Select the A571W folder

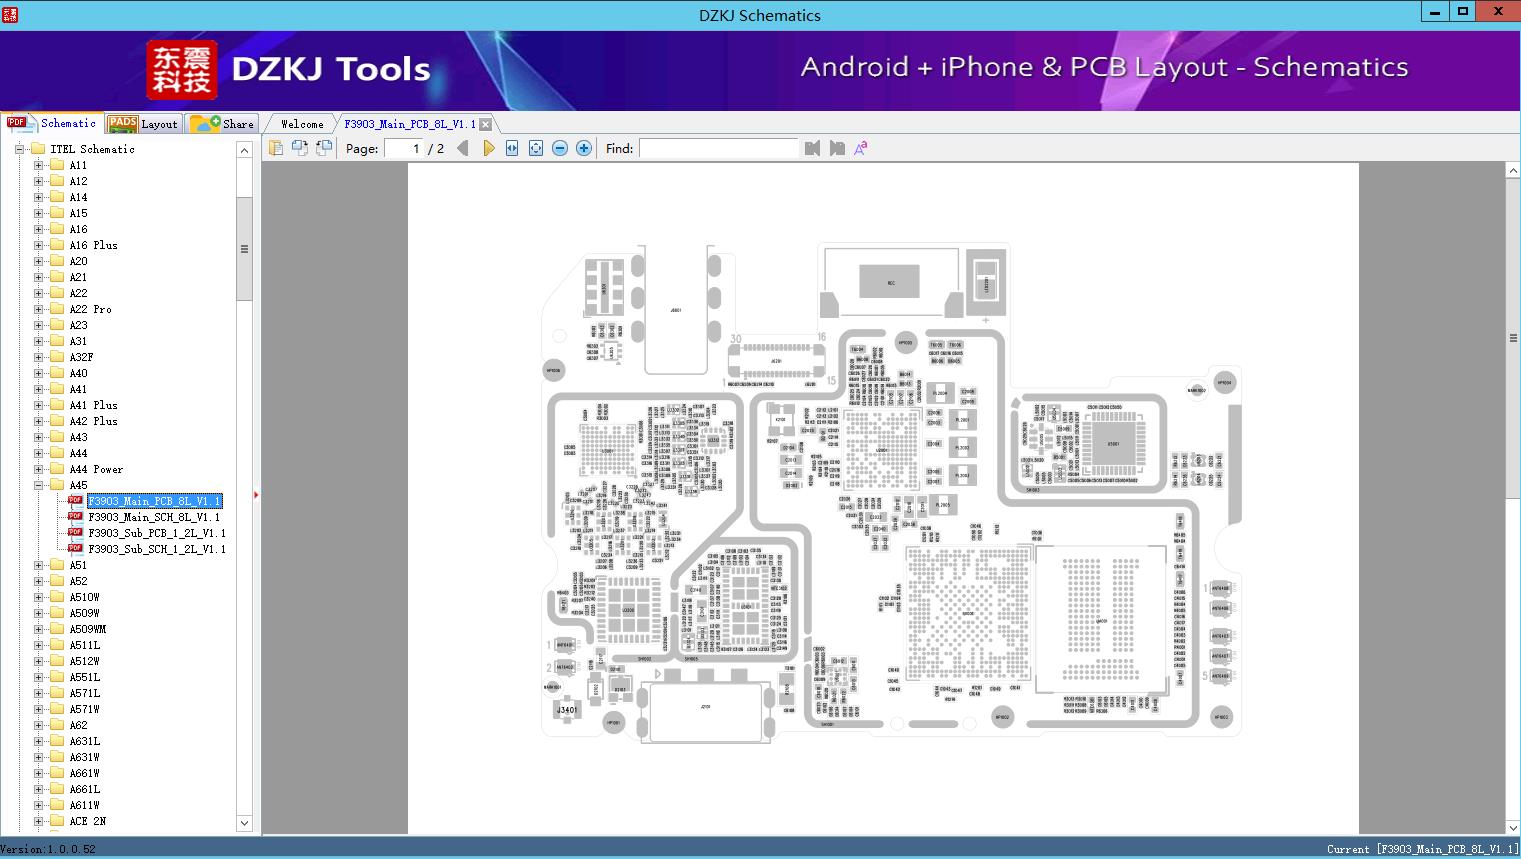tap(85, 709)
